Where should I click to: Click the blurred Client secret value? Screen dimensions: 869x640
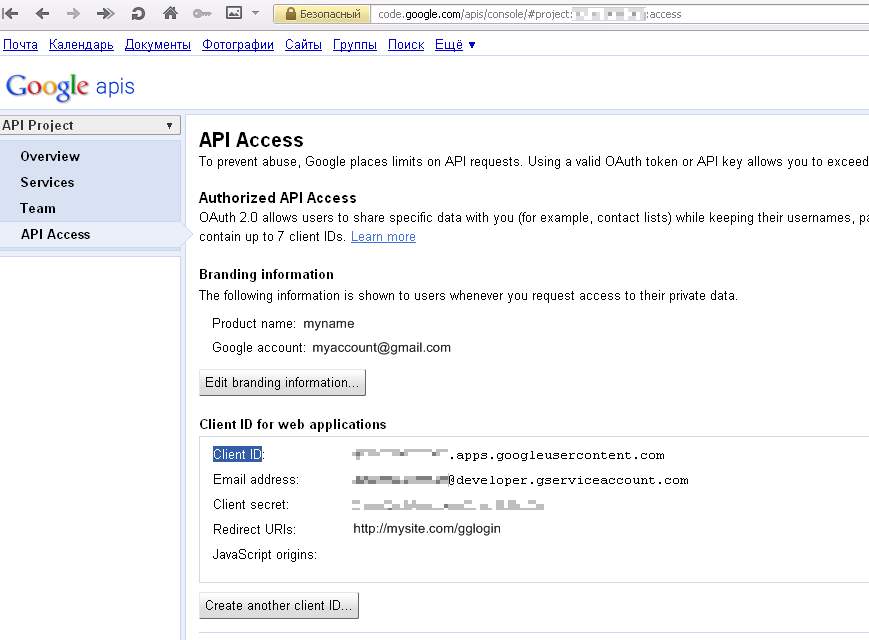pyautogui.click(x=448, y=505)
